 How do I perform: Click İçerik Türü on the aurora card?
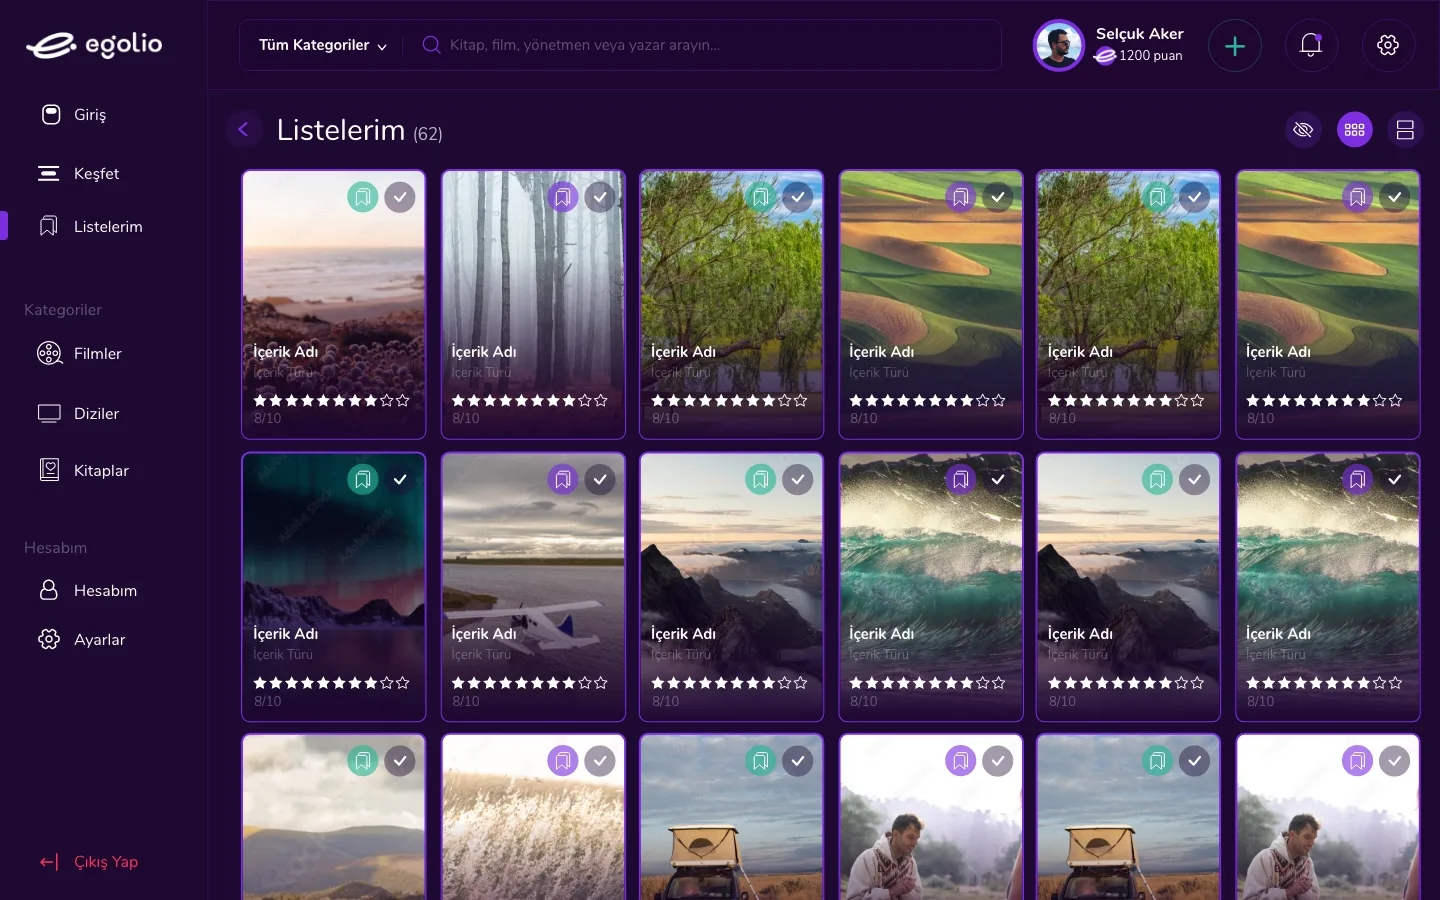tap(283, 655)
